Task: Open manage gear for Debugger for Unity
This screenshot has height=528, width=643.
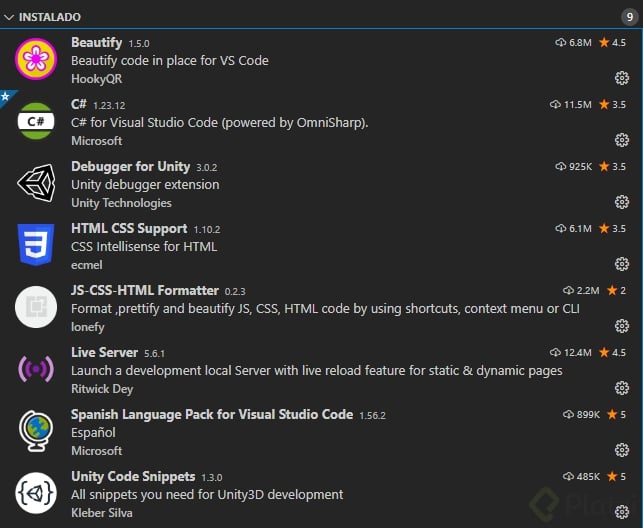Action: coord(622,202)
